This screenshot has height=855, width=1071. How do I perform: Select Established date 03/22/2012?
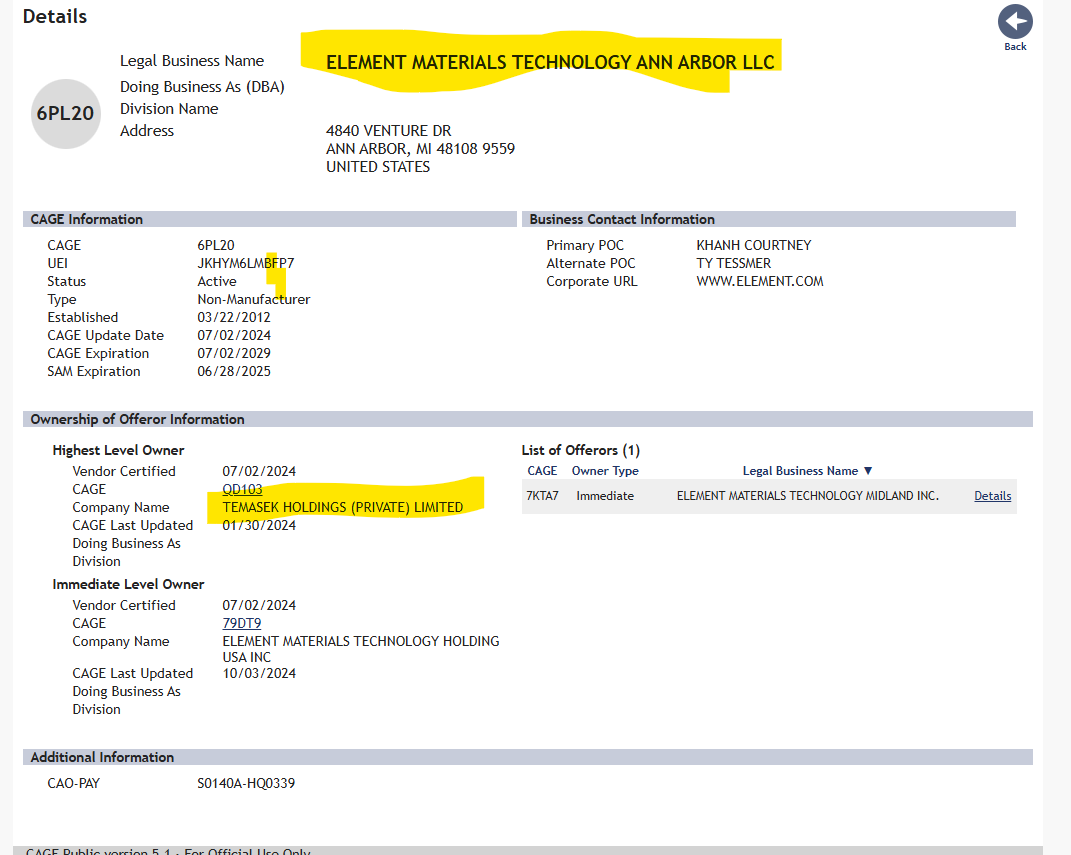[x=234, y=318]
